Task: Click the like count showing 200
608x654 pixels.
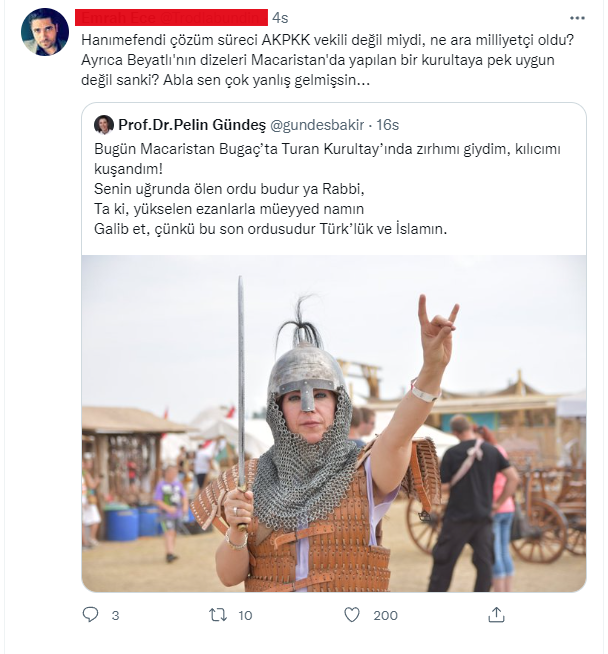Action: click(385, 616)
